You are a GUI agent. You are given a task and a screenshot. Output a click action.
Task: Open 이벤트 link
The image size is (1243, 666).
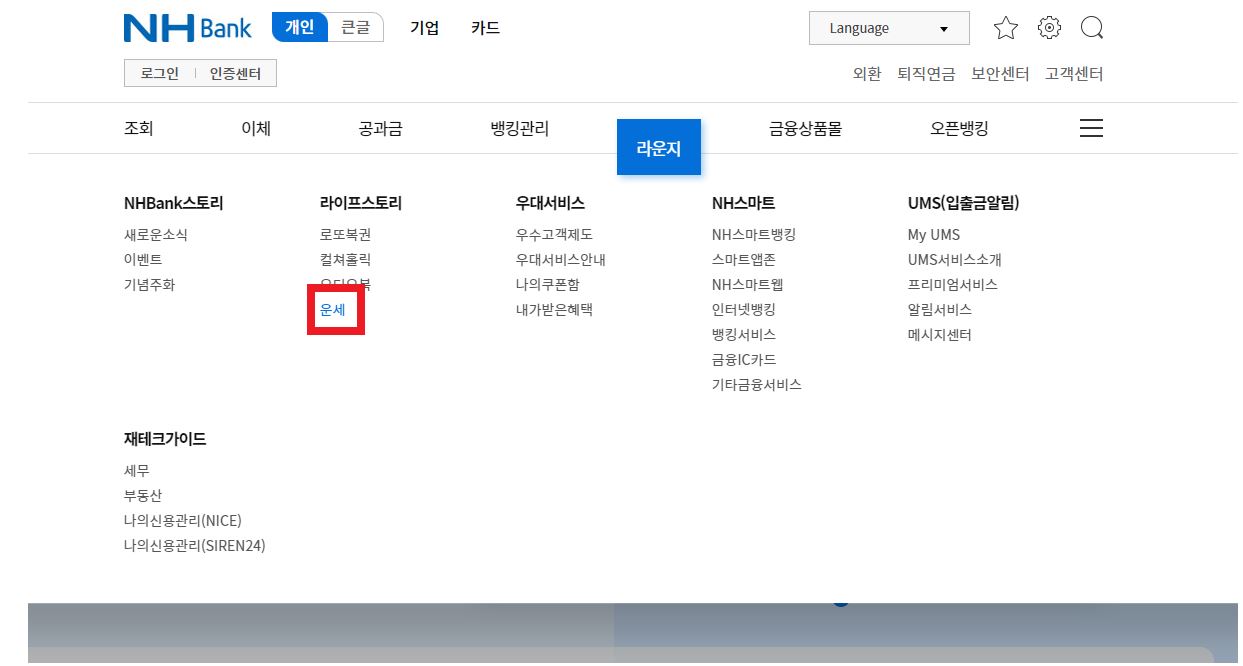pos(143,260)
